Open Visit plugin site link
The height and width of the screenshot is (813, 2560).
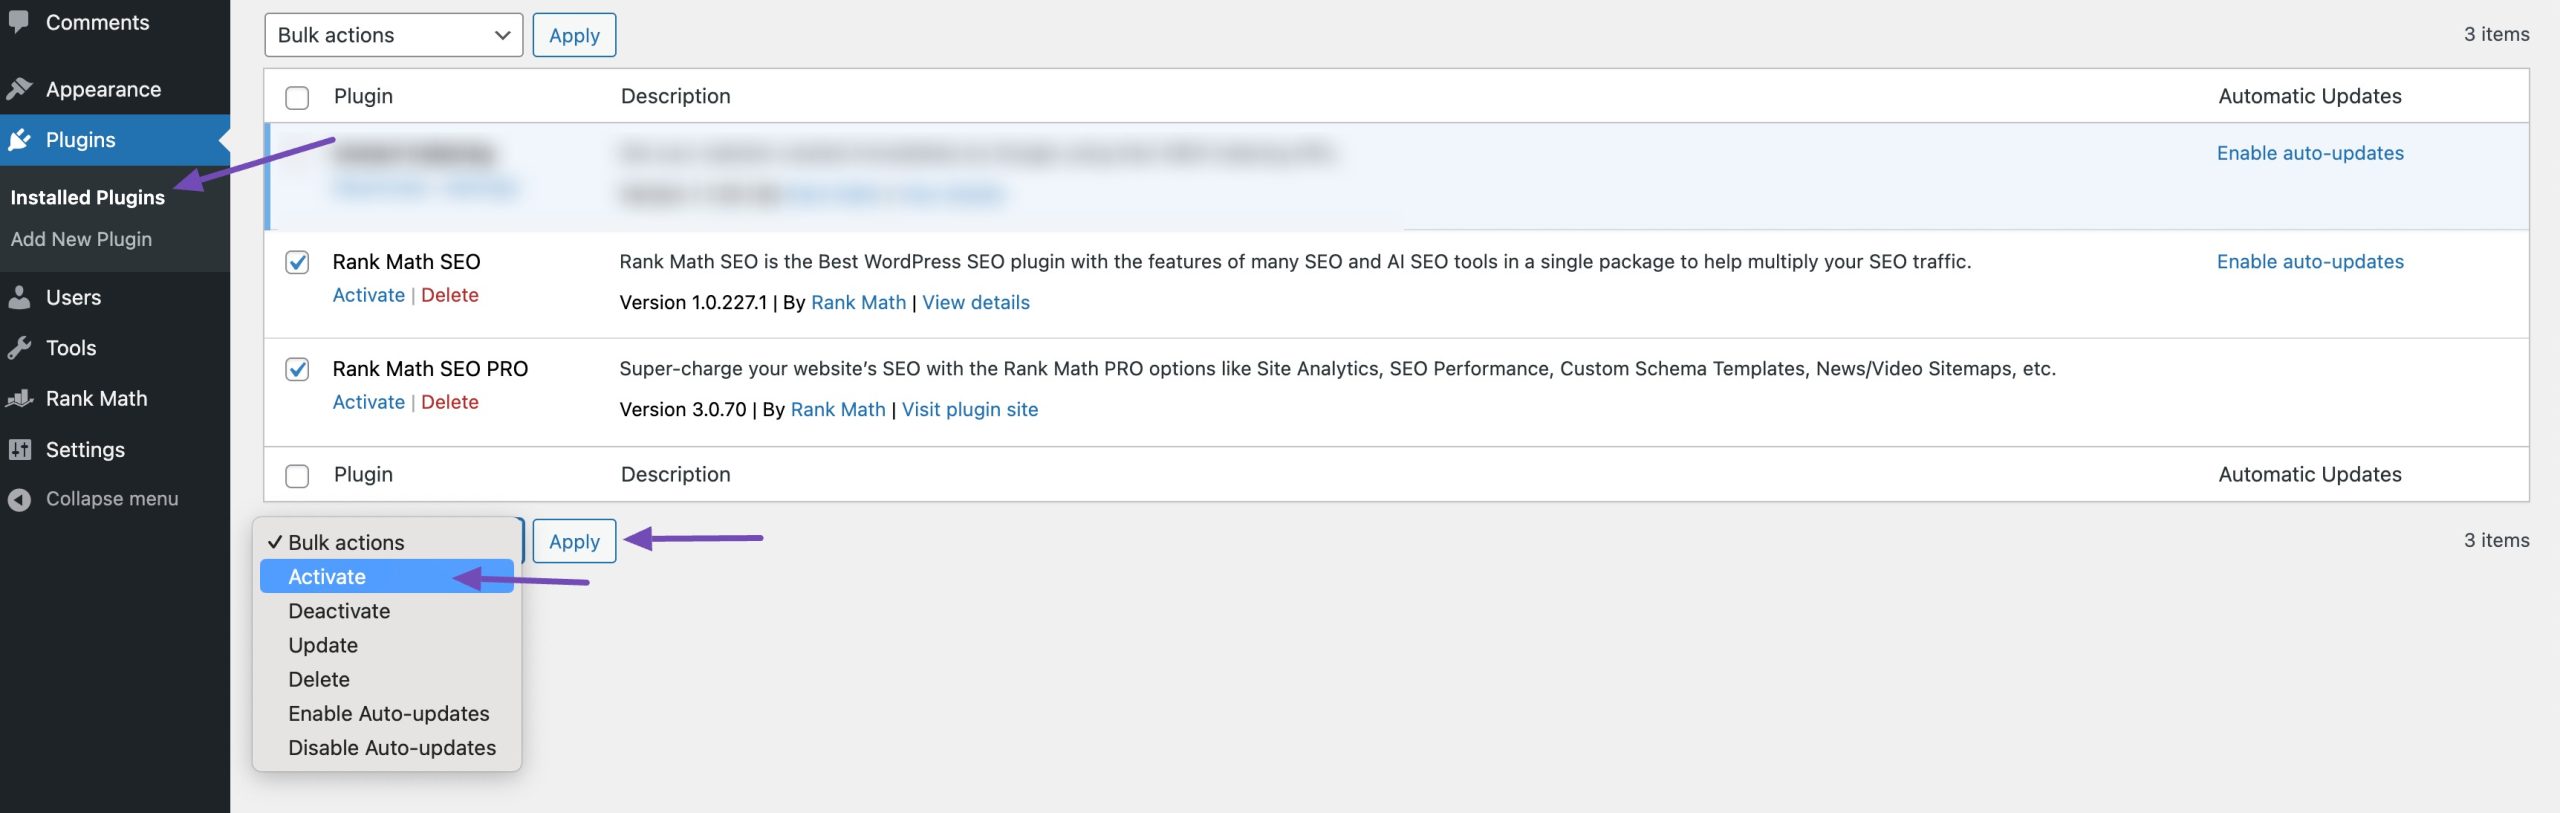(x=970, y=409)
